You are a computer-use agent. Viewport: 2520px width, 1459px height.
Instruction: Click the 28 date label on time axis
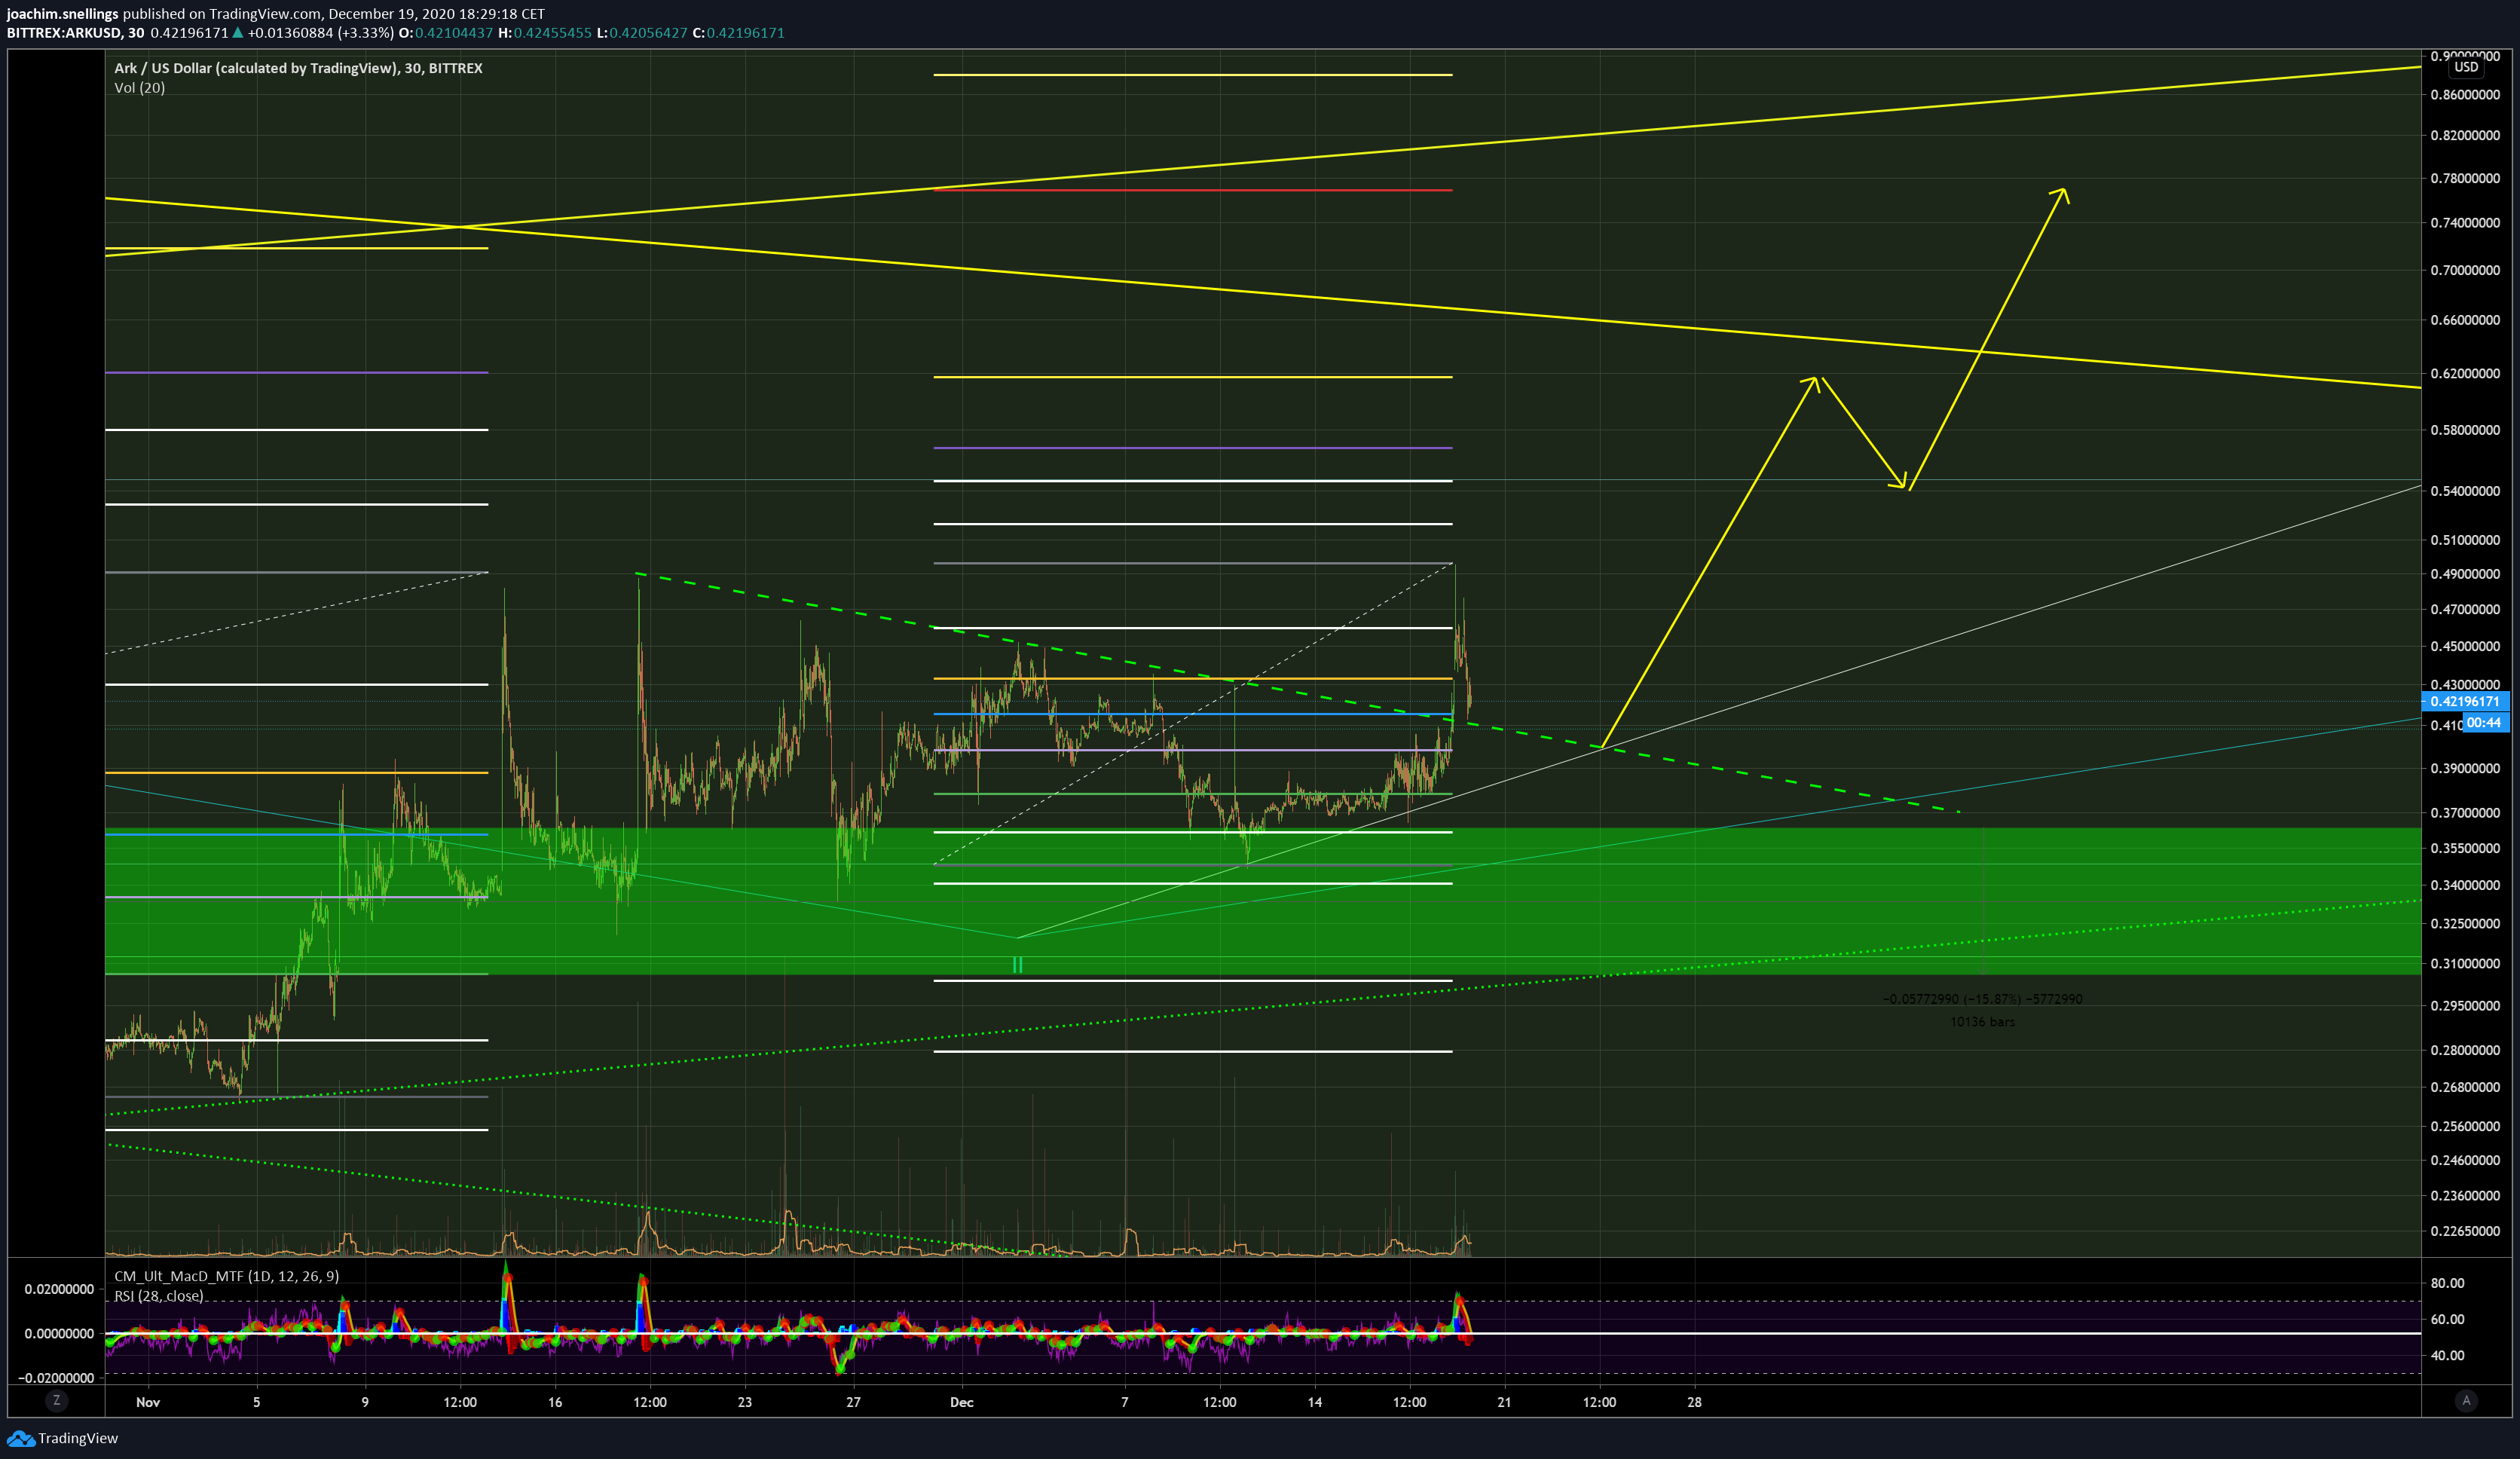(1695, 1402)
